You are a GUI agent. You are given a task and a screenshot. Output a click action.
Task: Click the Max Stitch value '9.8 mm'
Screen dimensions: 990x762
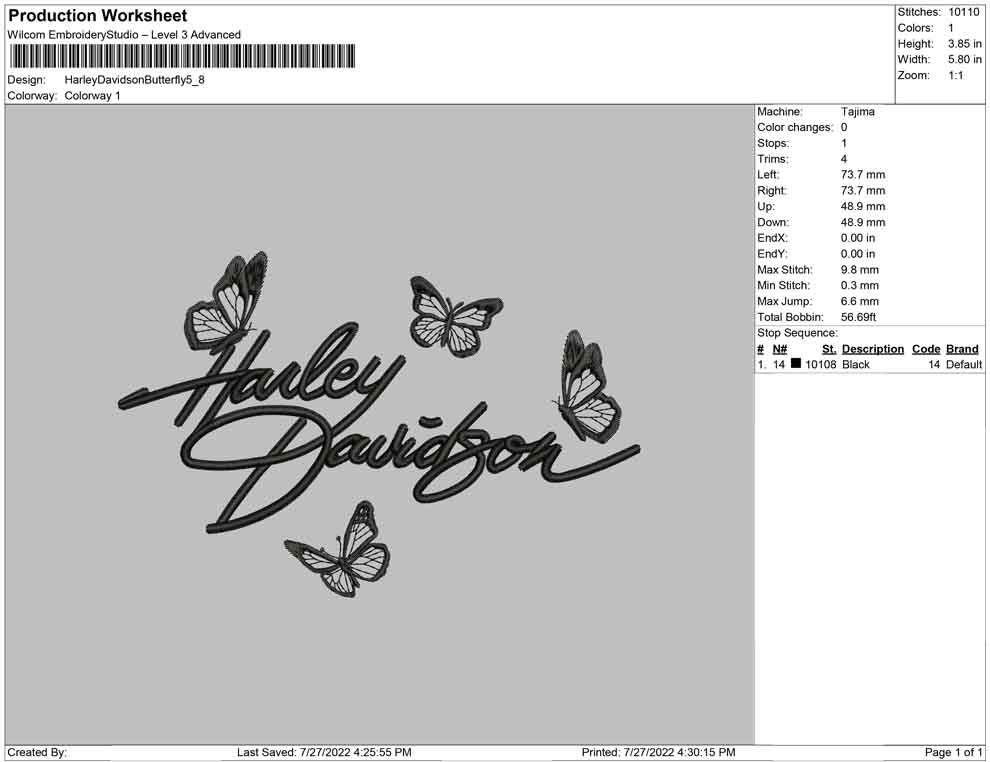(x=859, y=270)
